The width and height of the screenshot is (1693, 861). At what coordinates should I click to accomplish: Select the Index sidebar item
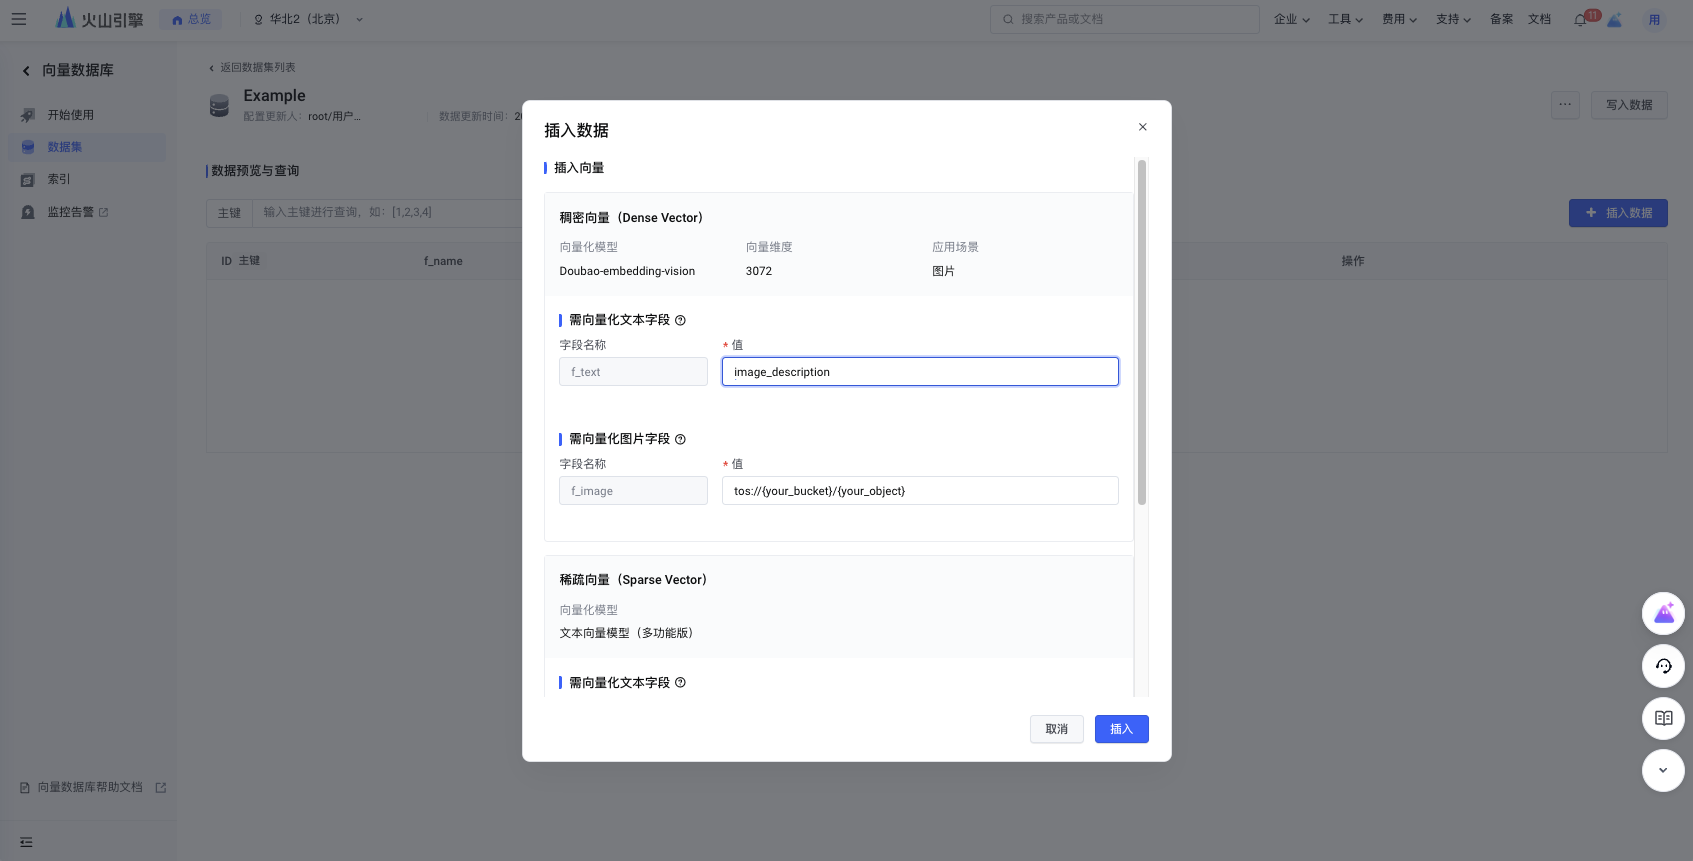coord(86,179)
